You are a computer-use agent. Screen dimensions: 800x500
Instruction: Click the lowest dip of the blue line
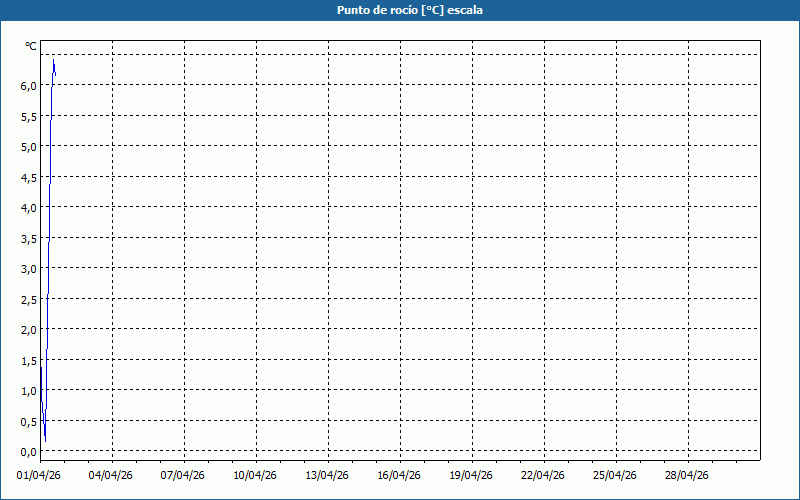[x=45, y=441]
